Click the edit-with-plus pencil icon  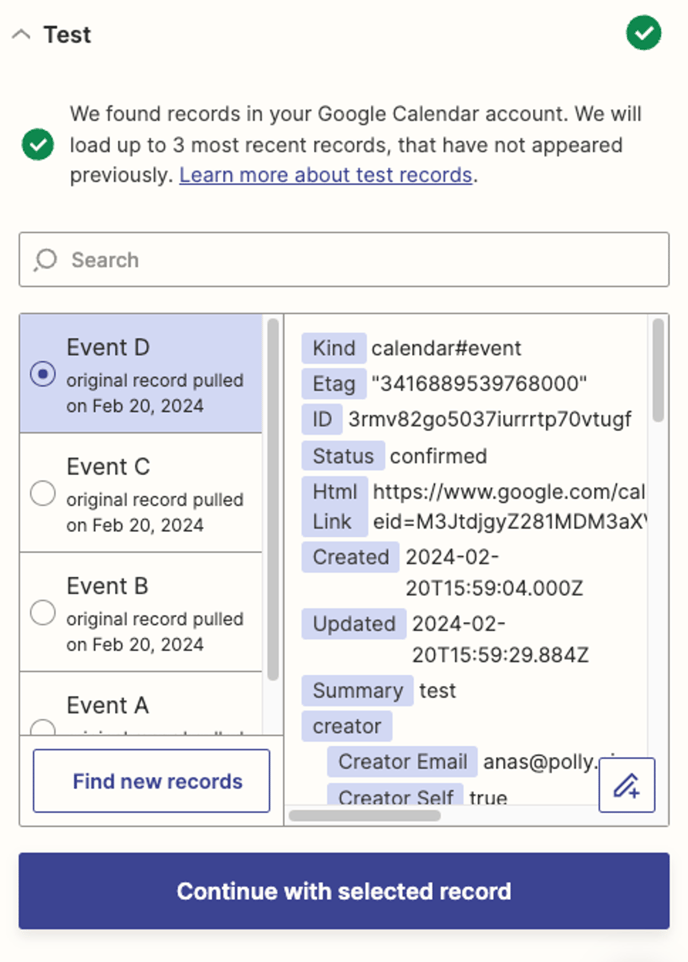(627, 785)
